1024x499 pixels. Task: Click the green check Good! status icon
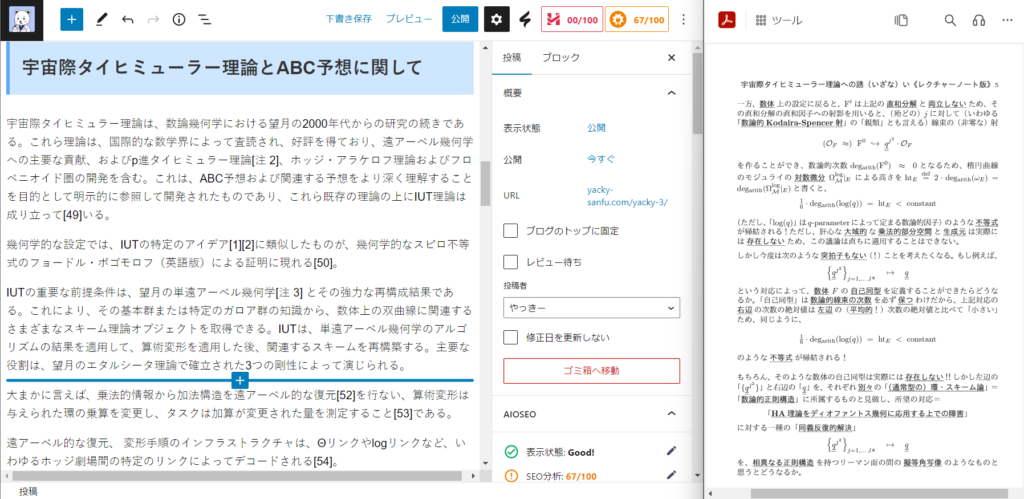pos(511,451)
